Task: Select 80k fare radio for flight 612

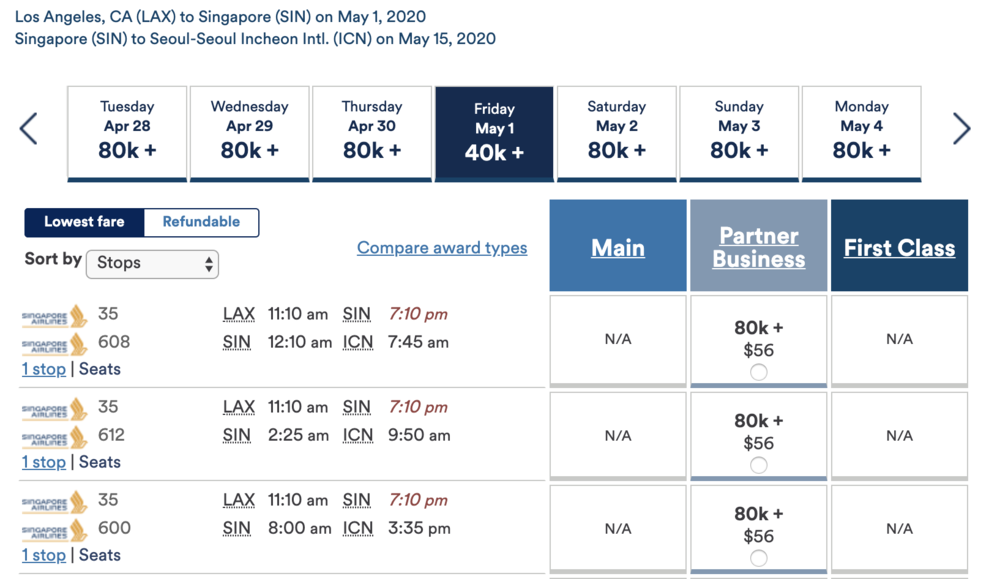Action: click(759, 465)
